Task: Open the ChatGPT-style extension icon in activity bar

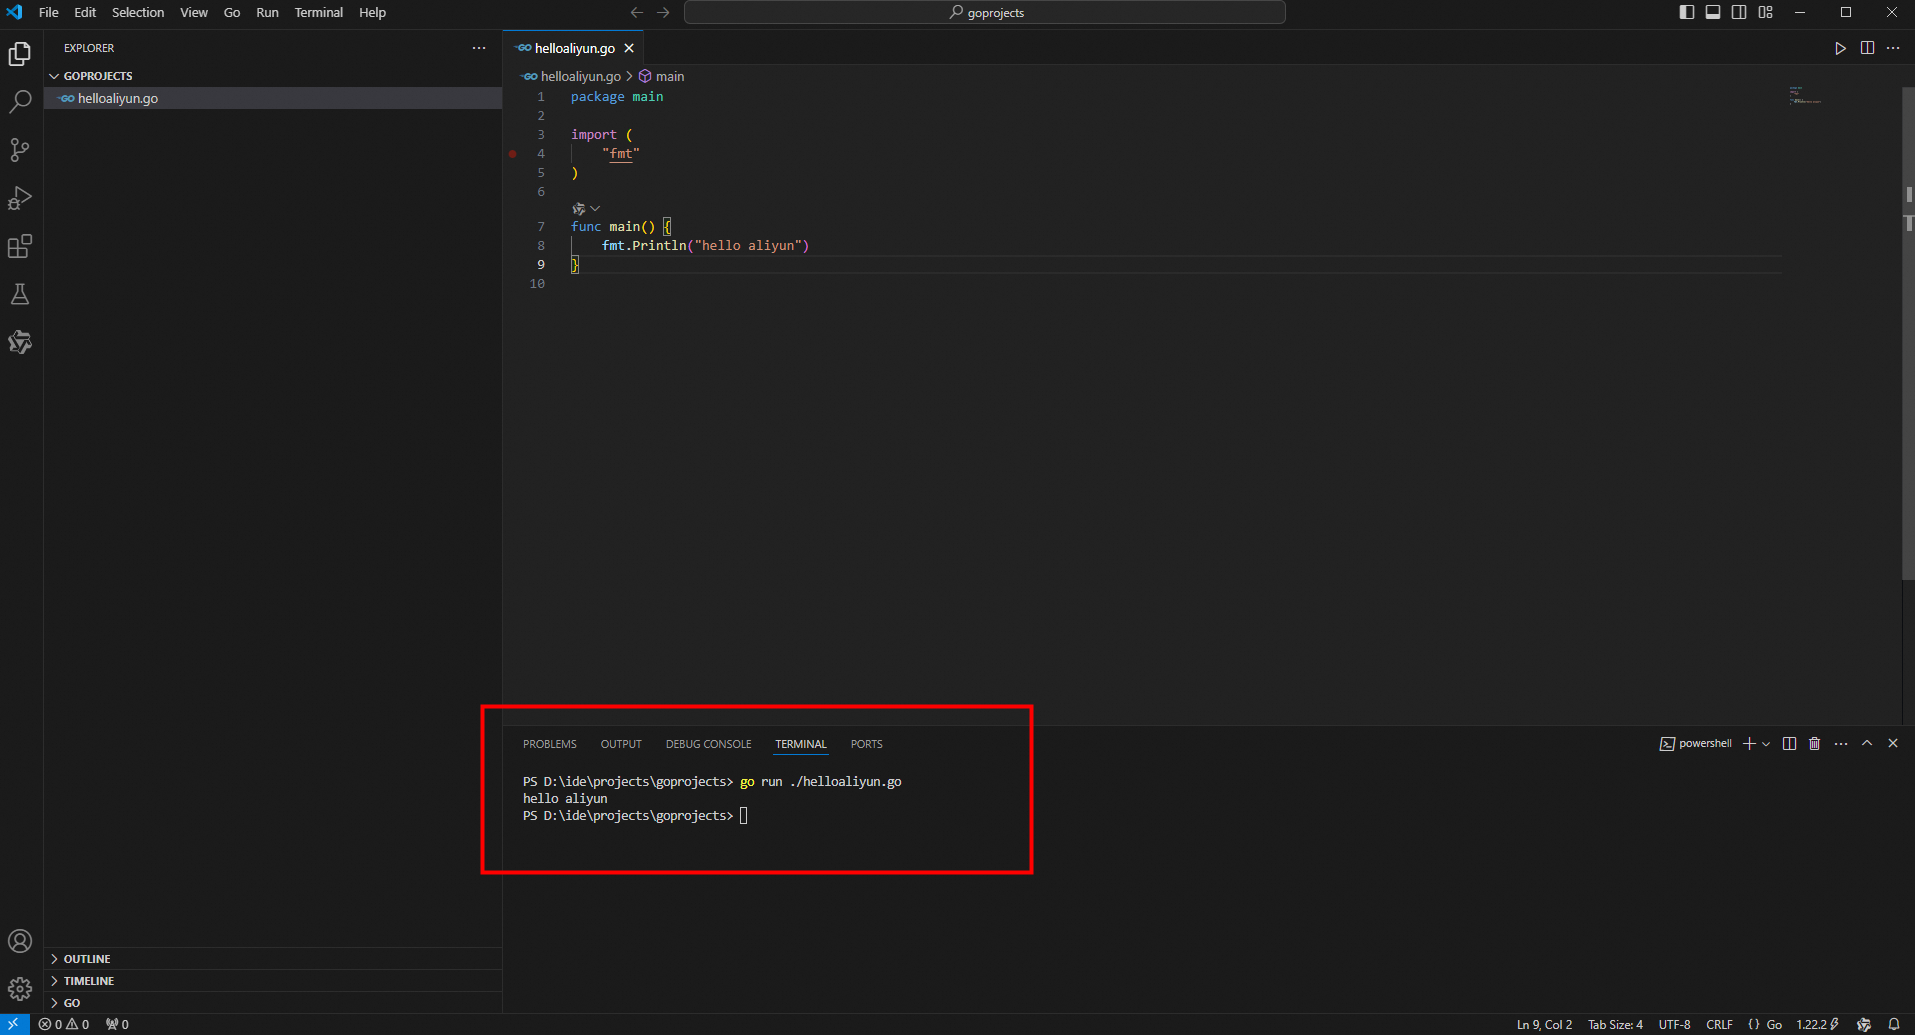Action: [x=20, y=342]
